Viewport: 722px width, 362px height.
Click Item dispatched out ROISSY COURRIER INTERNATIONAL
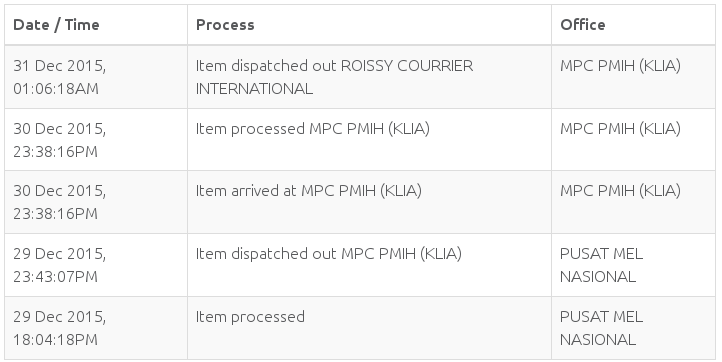[334, 77]
